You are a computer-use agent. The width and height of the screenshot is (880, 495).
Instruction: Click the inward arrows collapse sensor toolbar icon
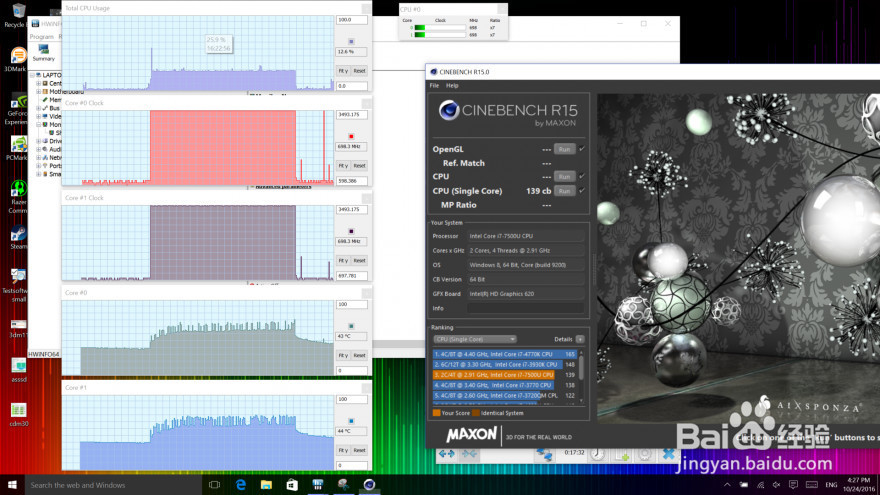click(469, 453)
